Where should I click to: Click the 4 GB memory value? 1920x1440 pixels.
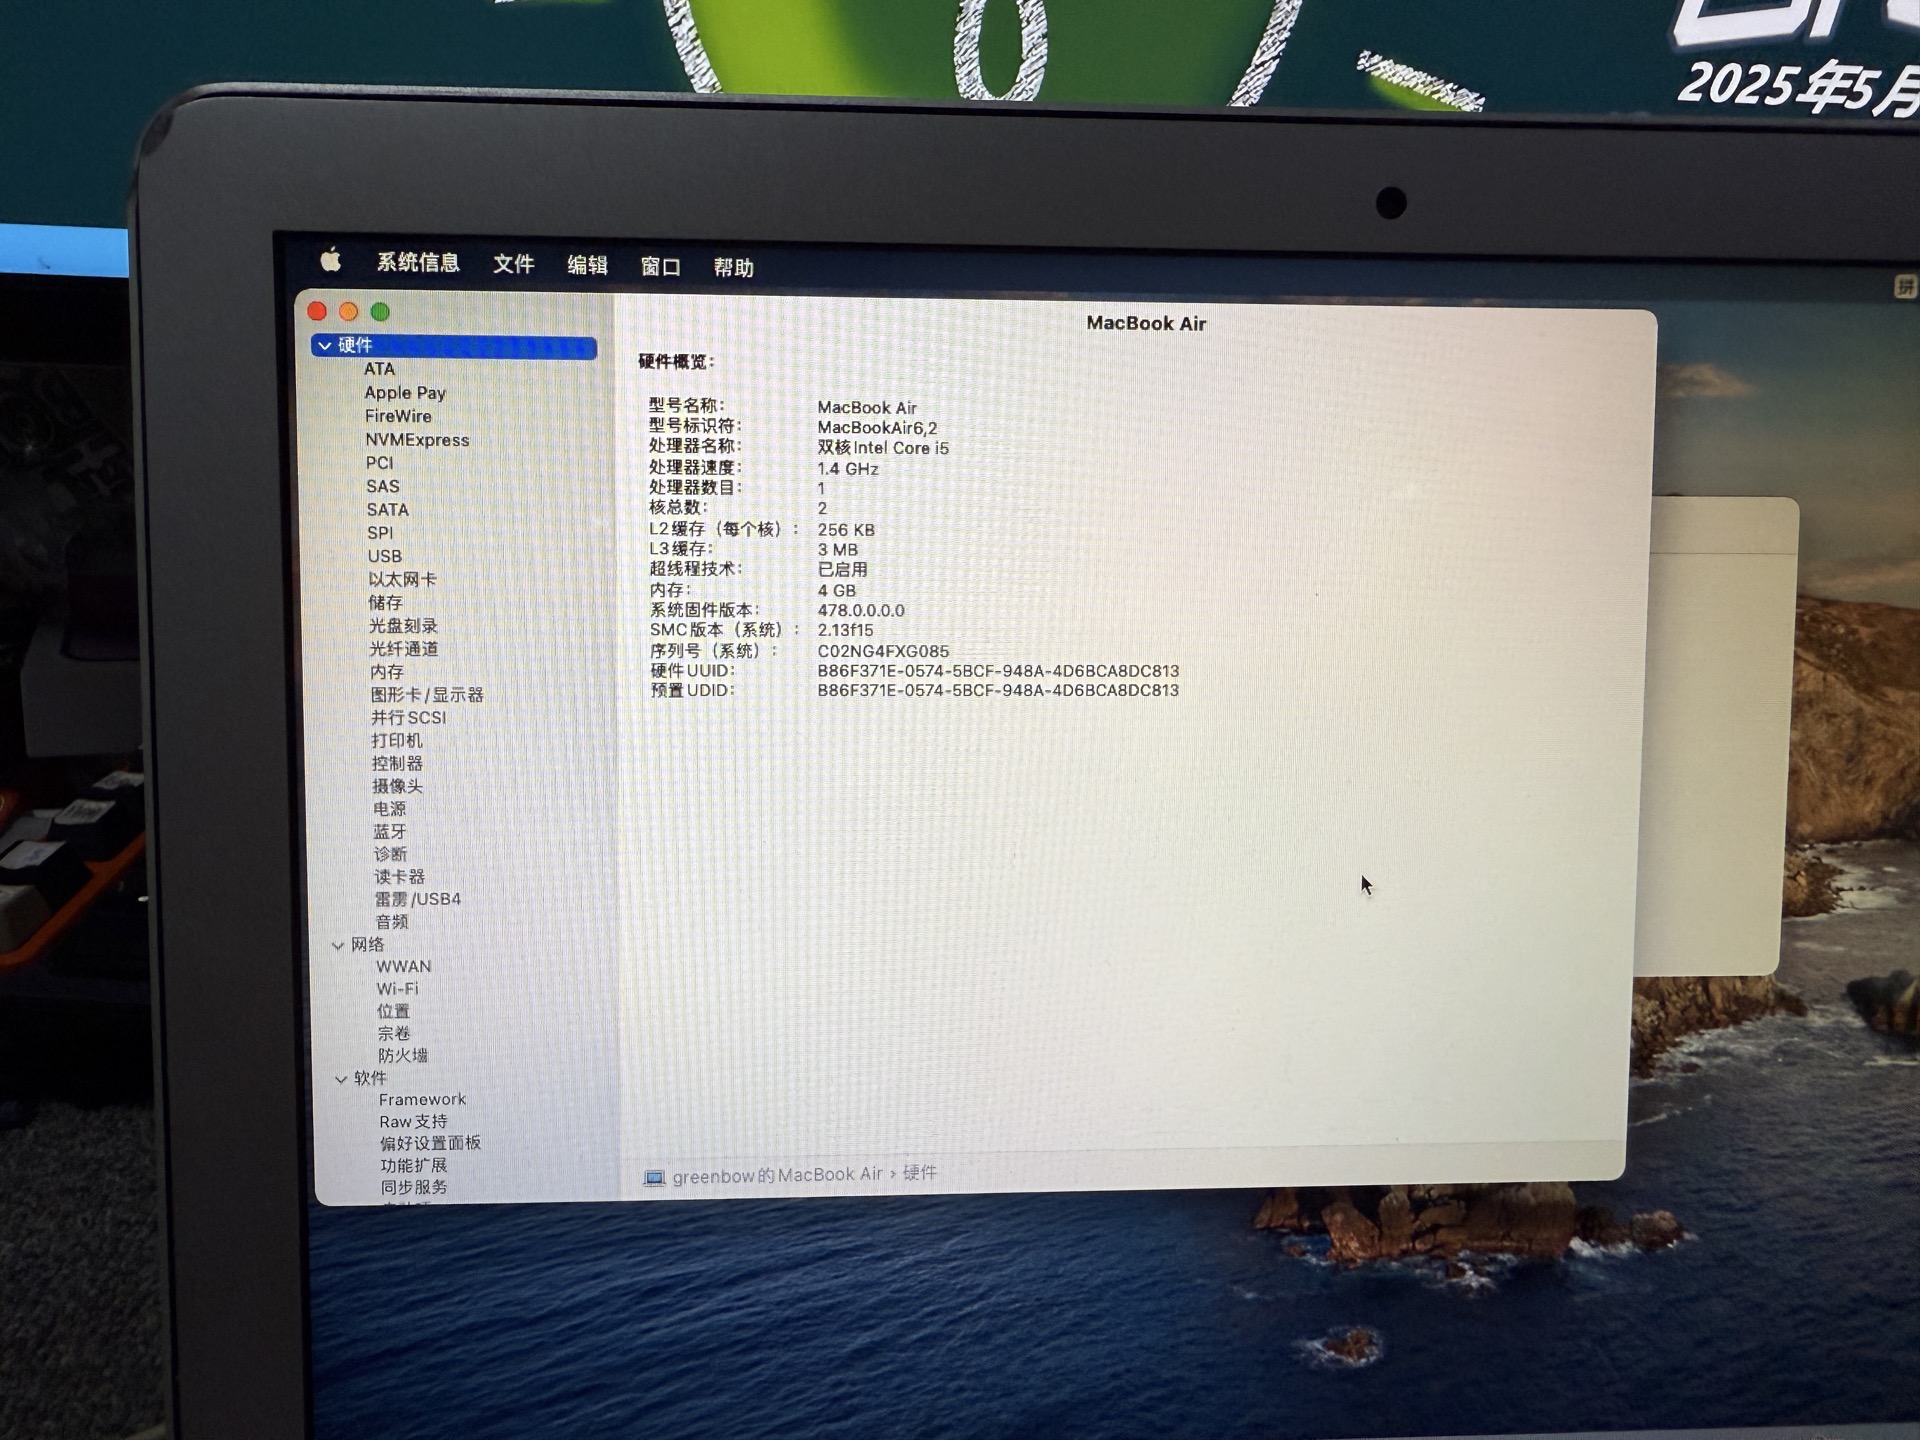pyautogui.click(x=837, y=590)
